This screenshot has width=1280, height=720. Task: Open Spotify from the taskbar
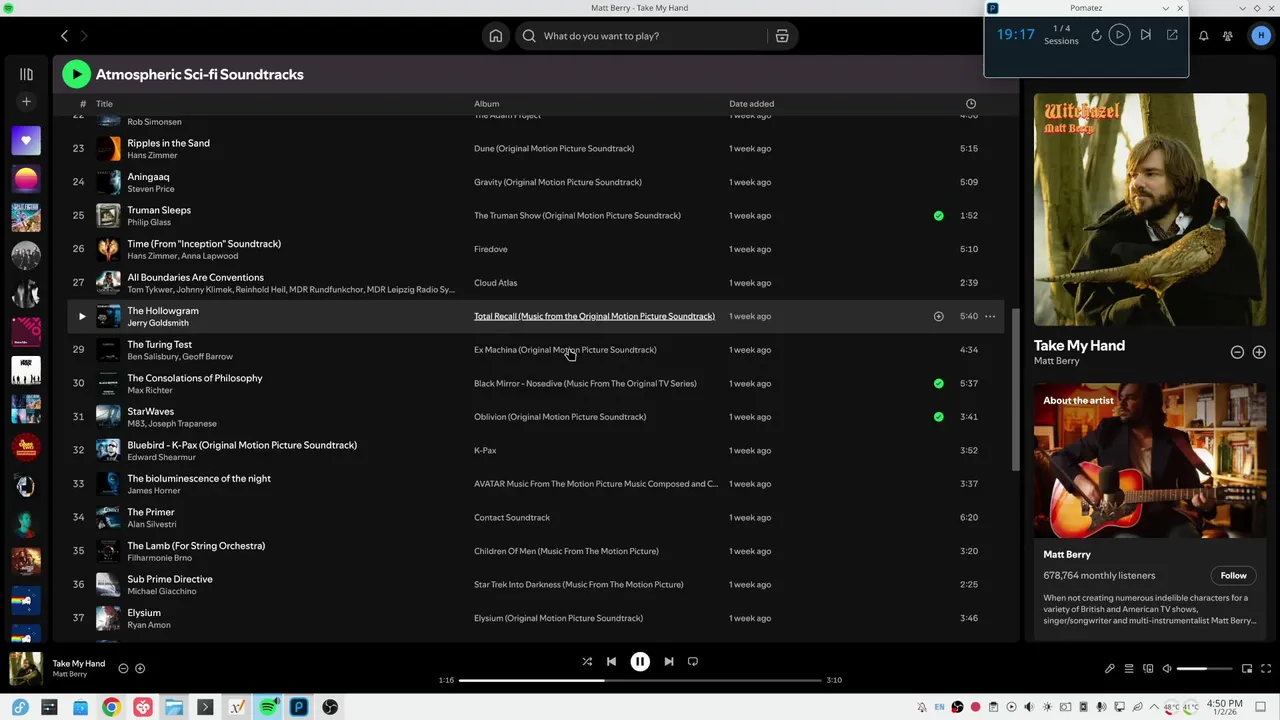pos(268,707)
